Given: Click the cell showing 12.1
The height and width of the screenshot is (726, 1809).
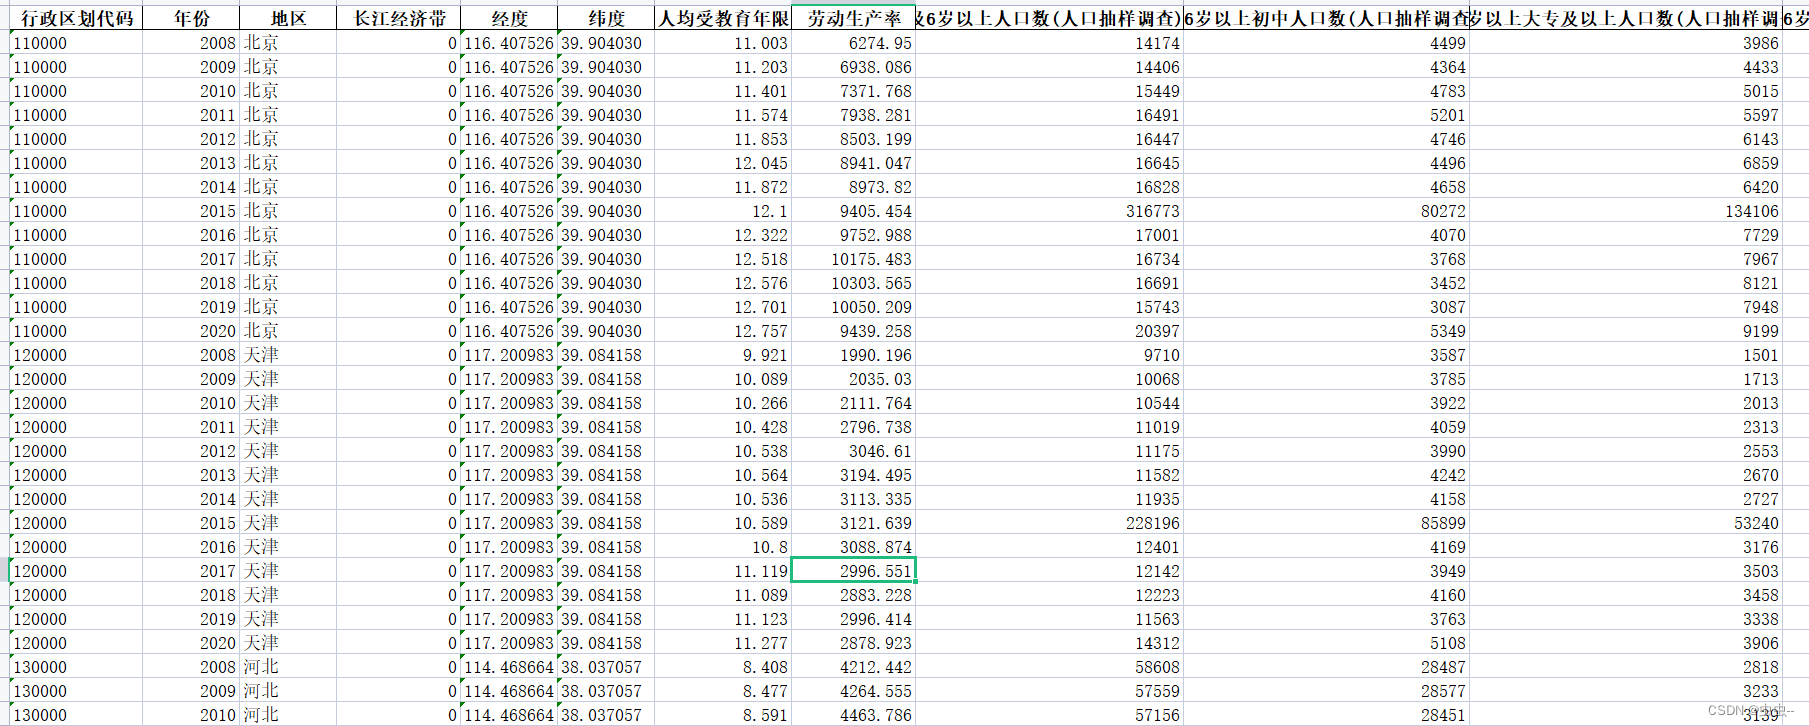Looking at the screenshot, I should coord(723,211).
